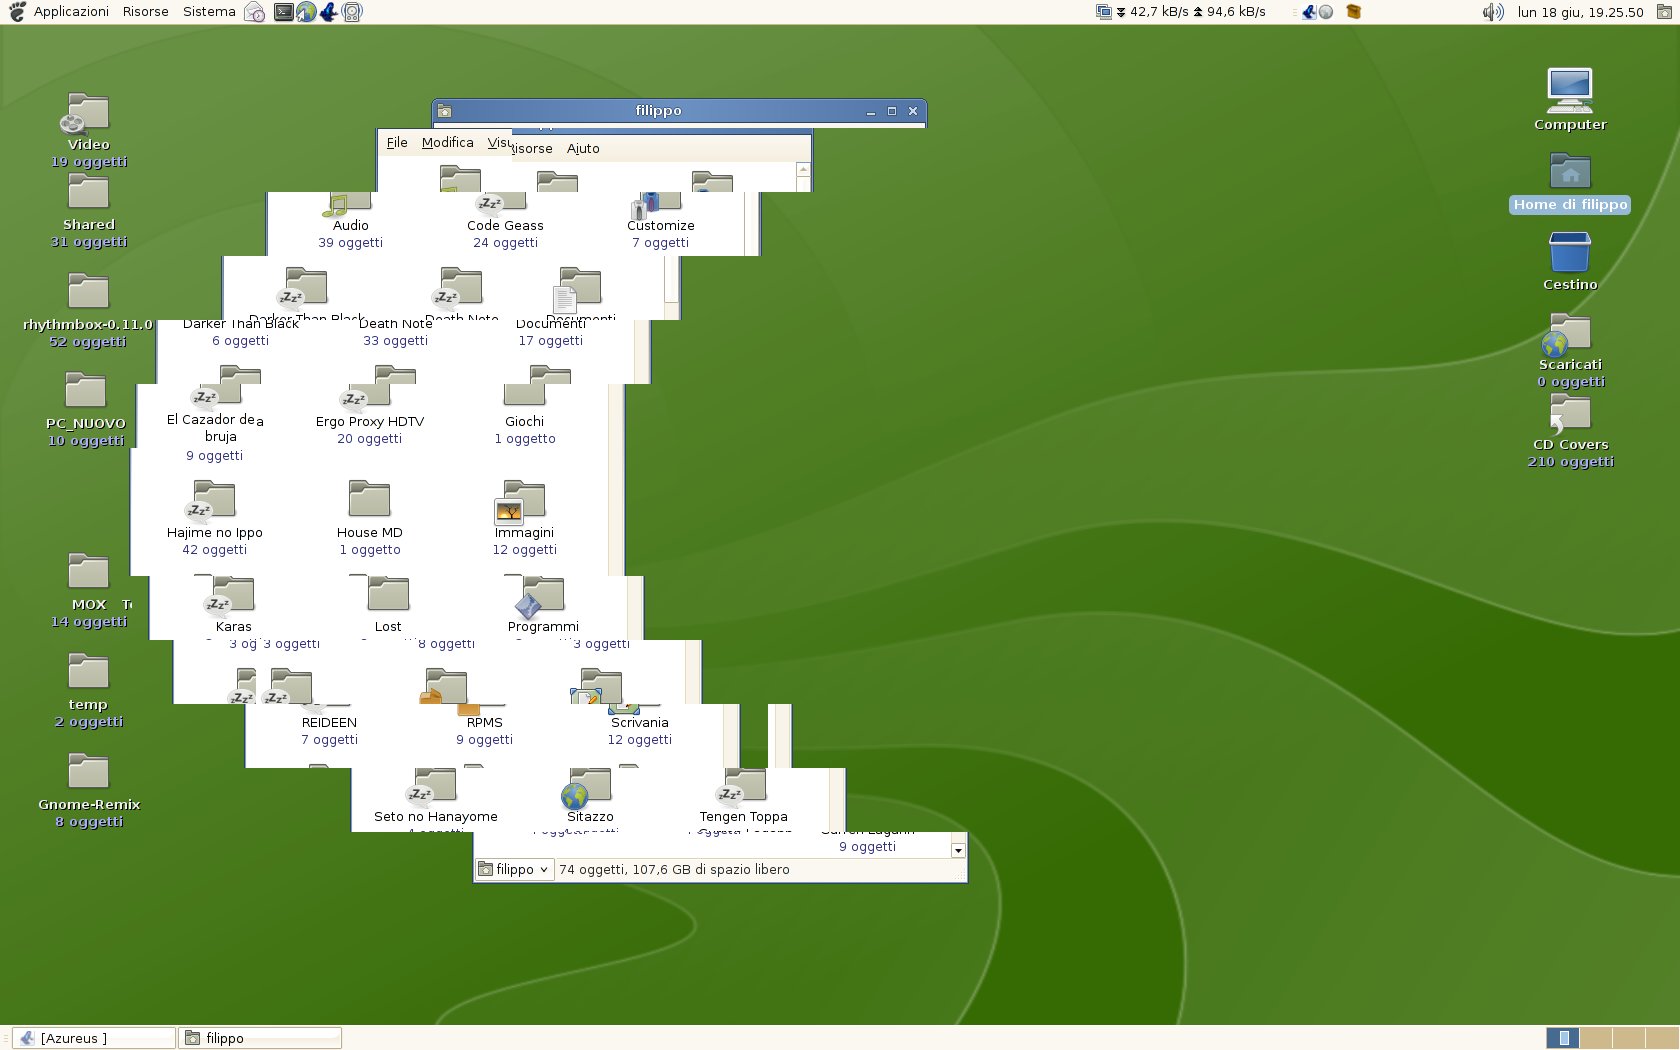Open the Applicazioni menu
The width and height of the screenshot is (1680, 1050).
click(x=70, y=12)
